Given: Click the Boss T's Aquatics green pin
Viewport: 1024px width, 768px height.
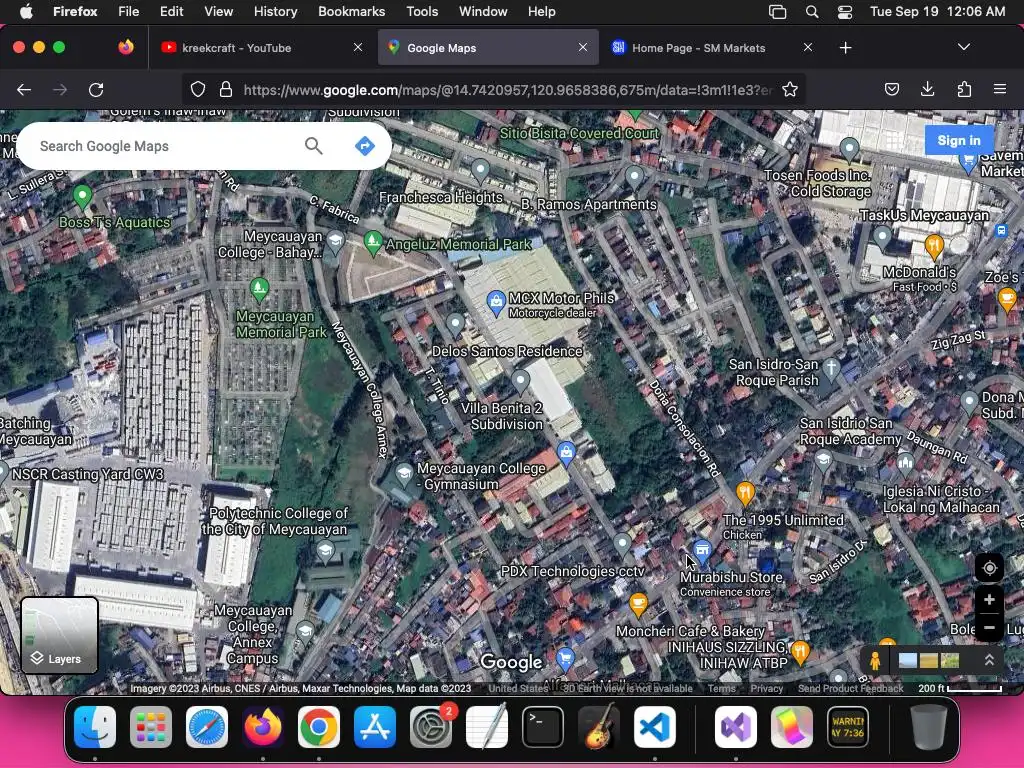Looking at the screenshot, I should [x=82, y=197].
